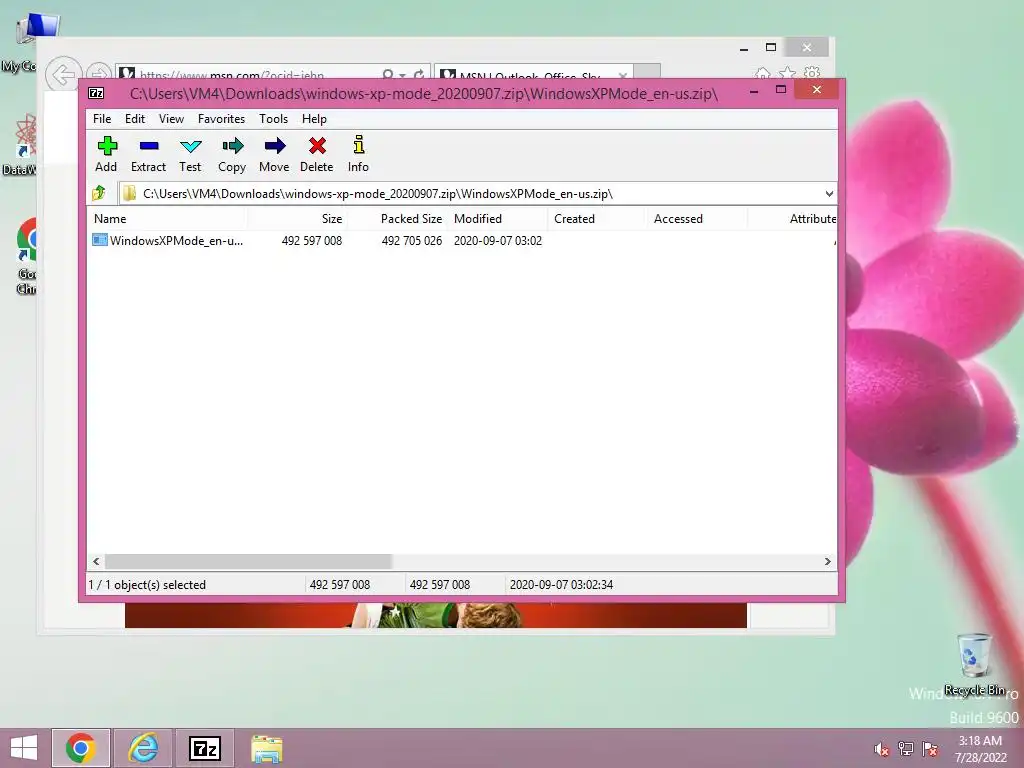Select the MSN Outlook tab in Internet Explorer
The width and height of the screenshot is (1024, 768).
pos(533,74)
